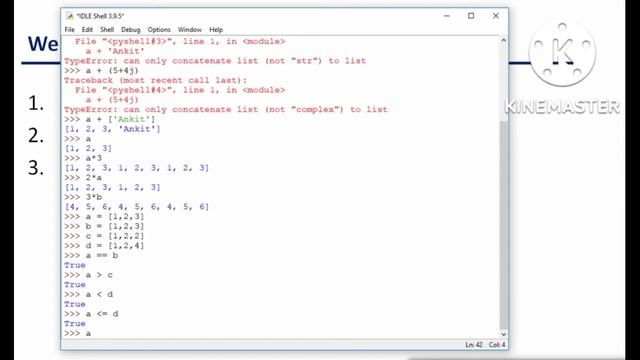
Task: Click the last prompt line '>>> a'
Action: tap(78, 333)
